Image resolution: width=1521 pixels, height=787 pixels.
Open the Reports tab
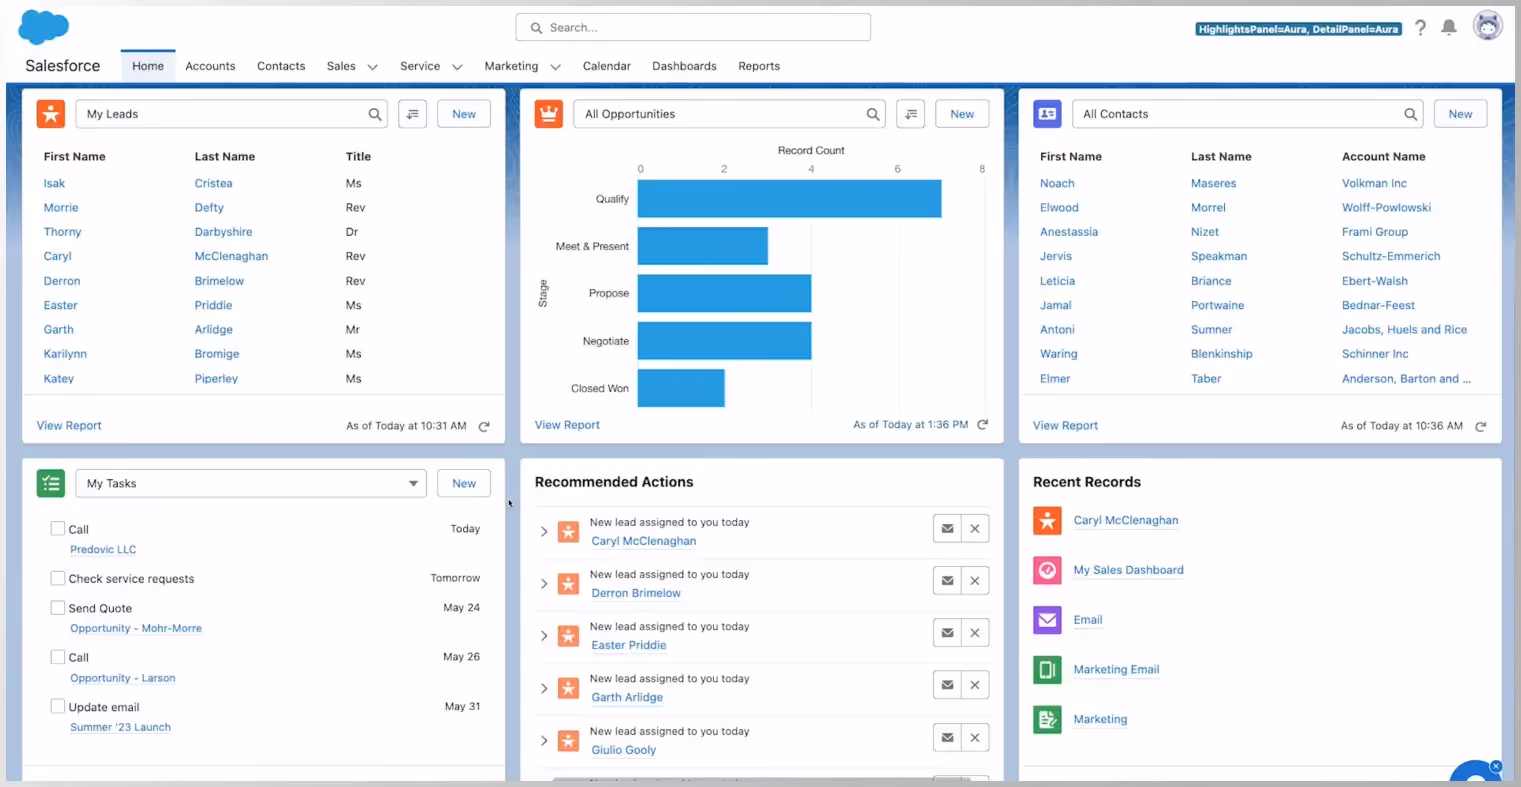759,66
